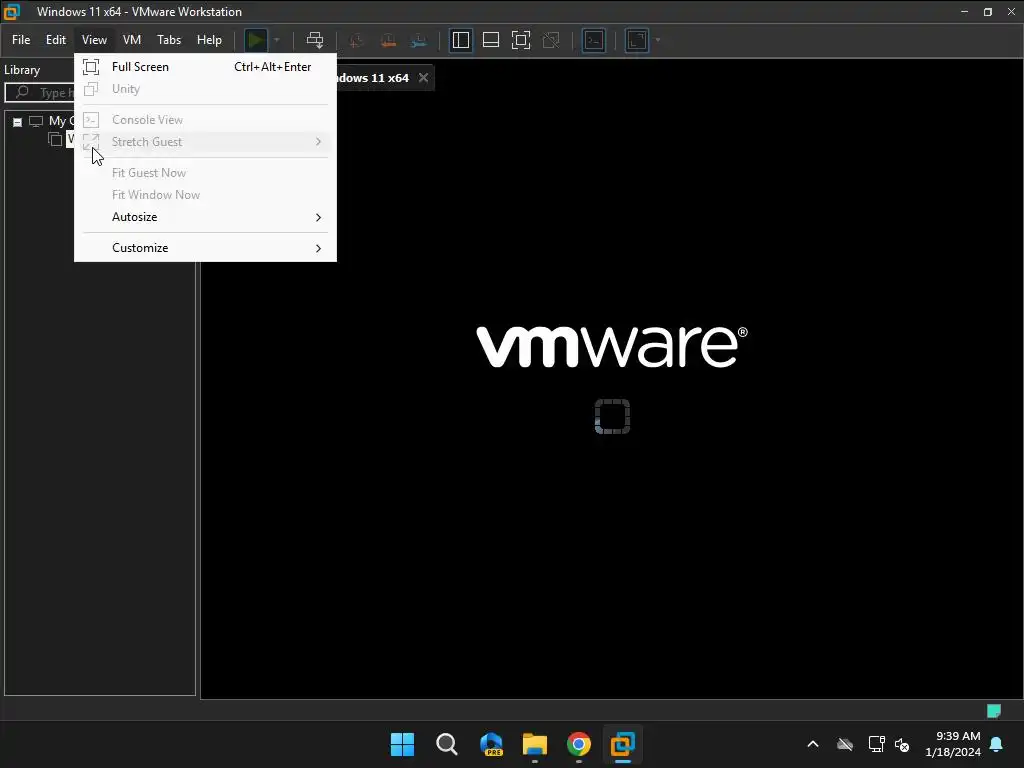
Task: Click the Library panel heading
Action: [x=22, y=70]
